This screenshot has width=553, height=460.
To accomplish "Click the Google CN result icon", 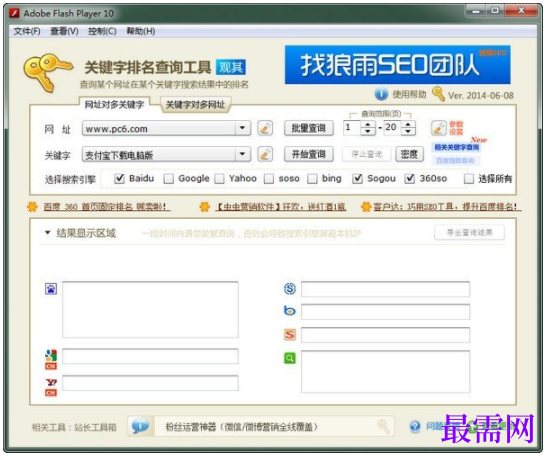I will (x=51, y=359).
